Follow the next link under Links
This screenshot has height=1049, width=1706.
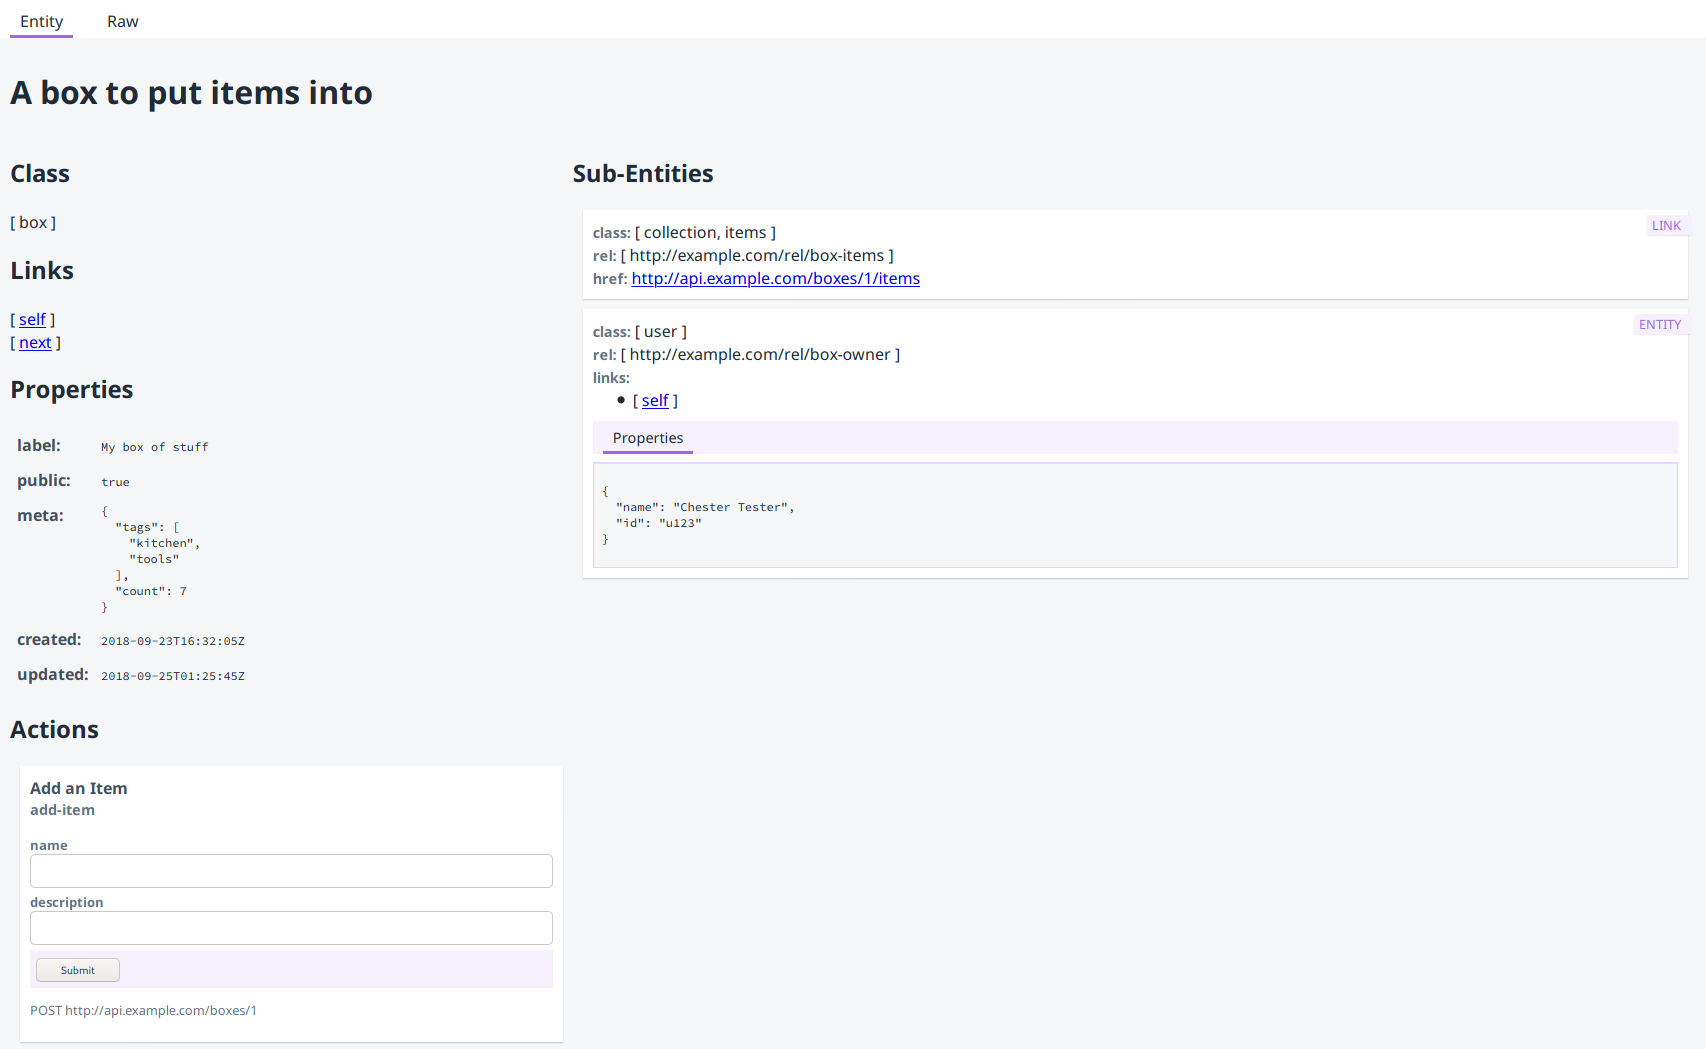coord(35,342)
